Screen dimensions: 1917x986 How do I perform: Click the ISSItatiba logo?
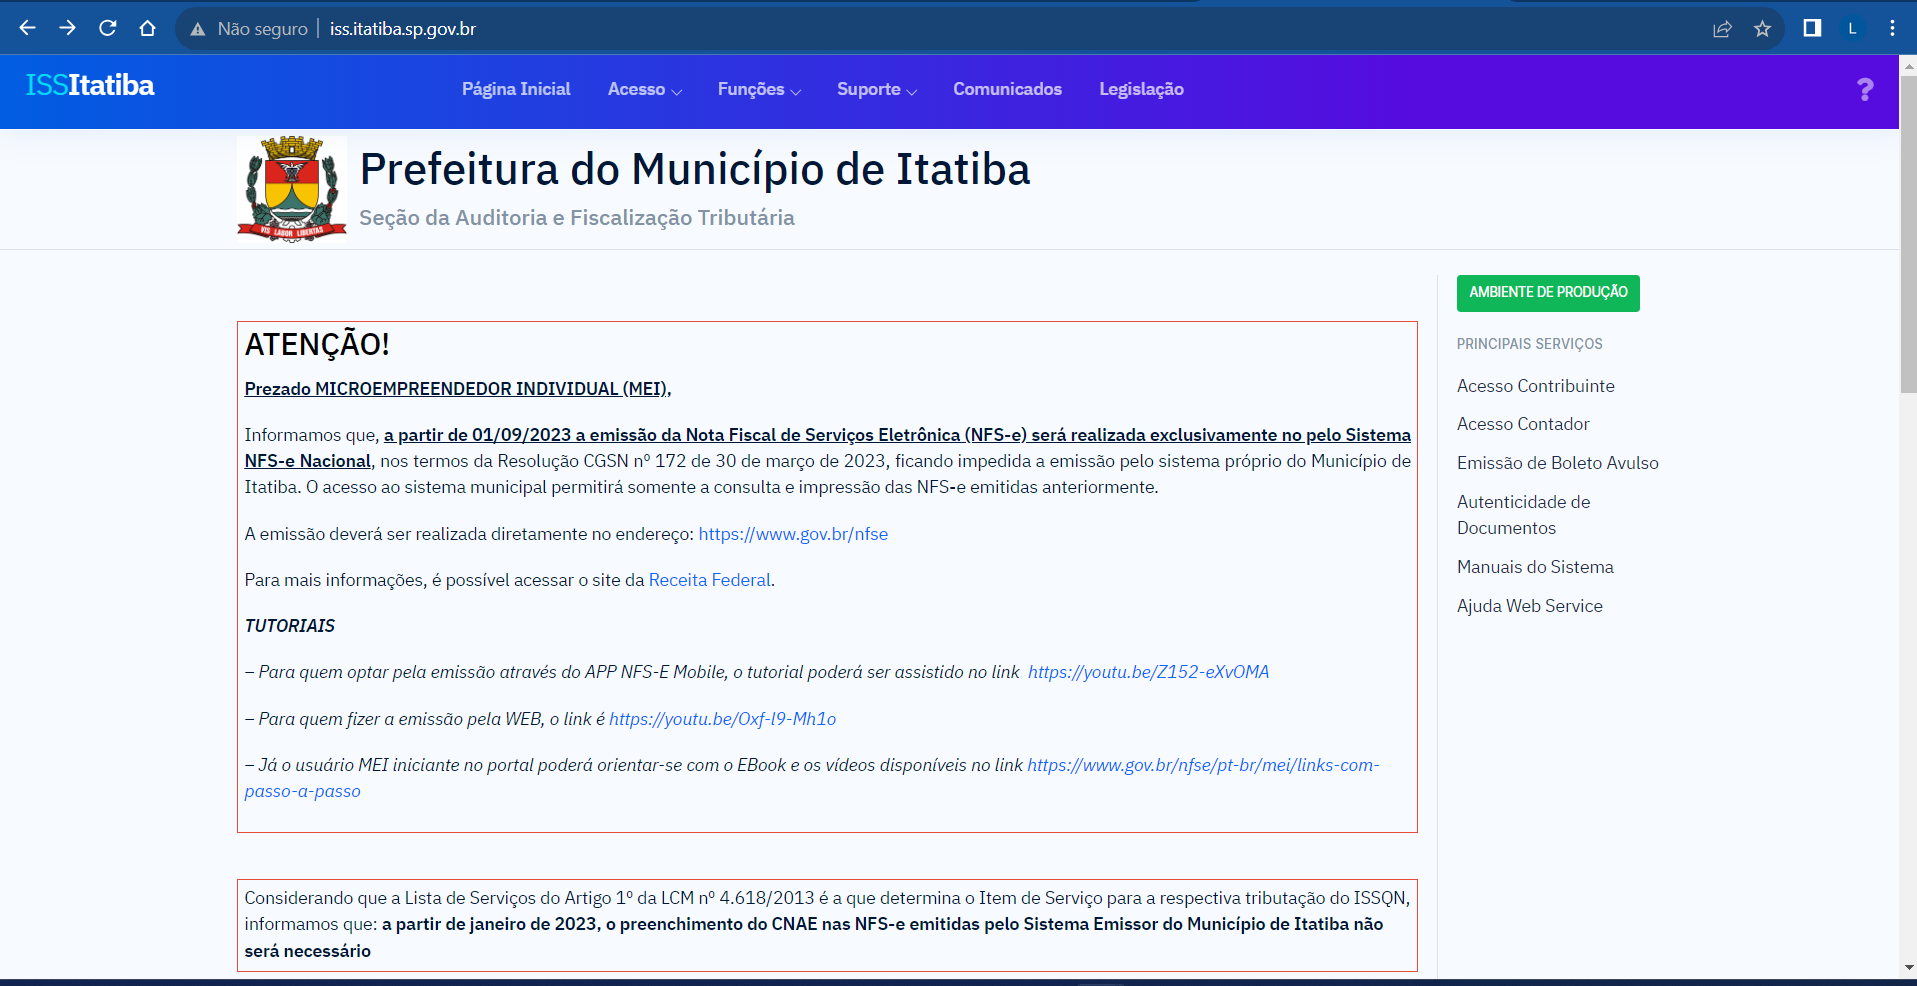click(x=90, y=85)
